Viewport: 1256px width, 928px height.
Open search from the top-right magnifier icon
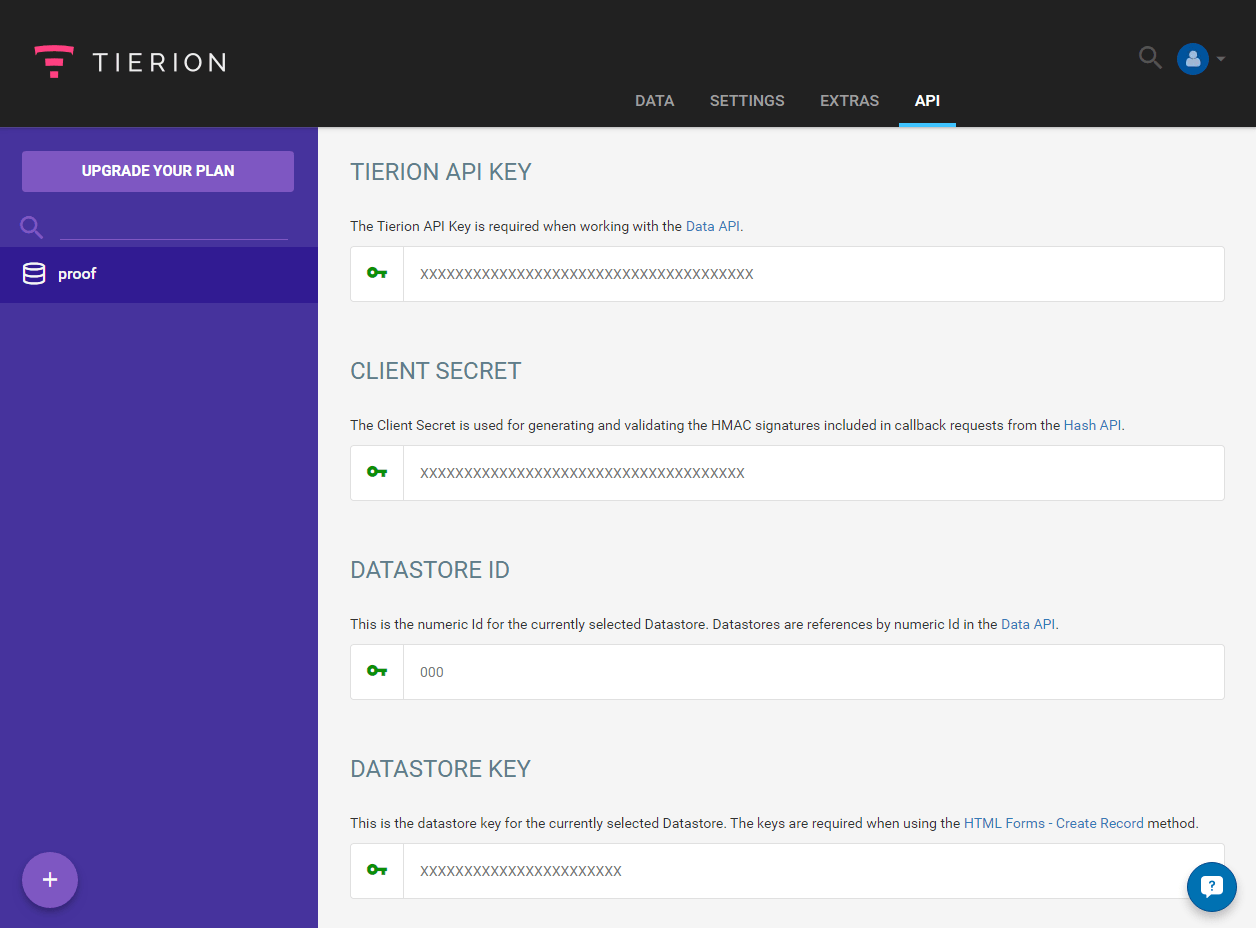1149,58
